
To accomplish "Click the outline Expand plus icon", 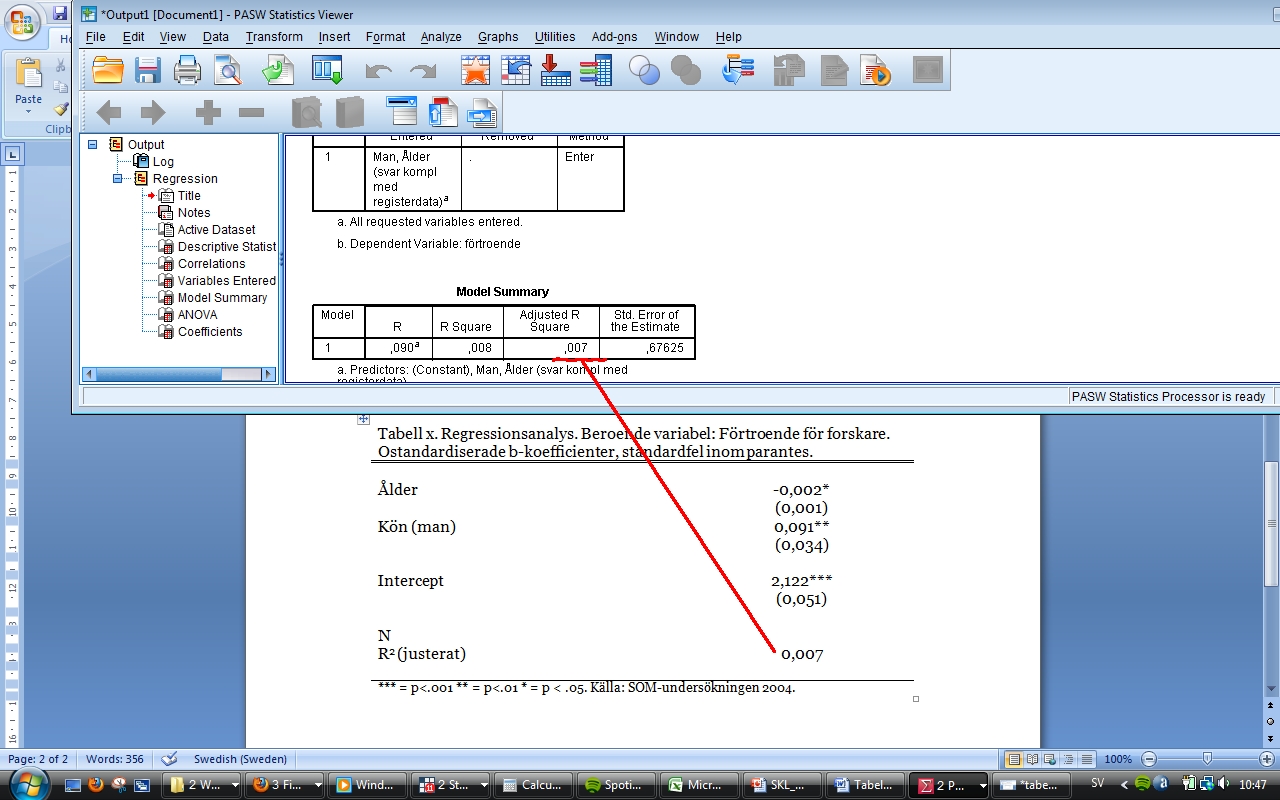I will (208, 113).
